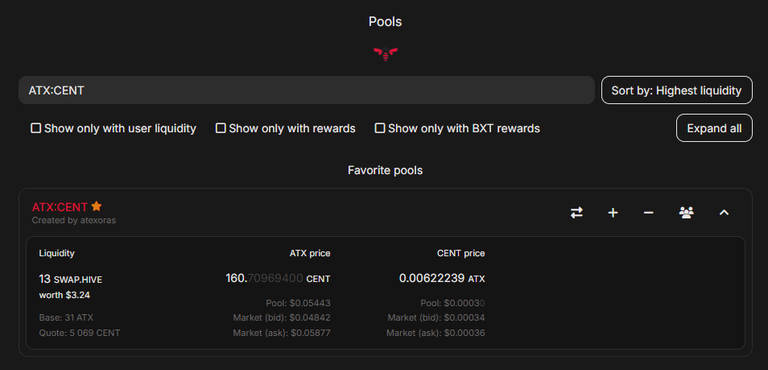Screen dimensions: 768x370
Task: Focus the ATX:CENT search field
Action: pos(307,90)
